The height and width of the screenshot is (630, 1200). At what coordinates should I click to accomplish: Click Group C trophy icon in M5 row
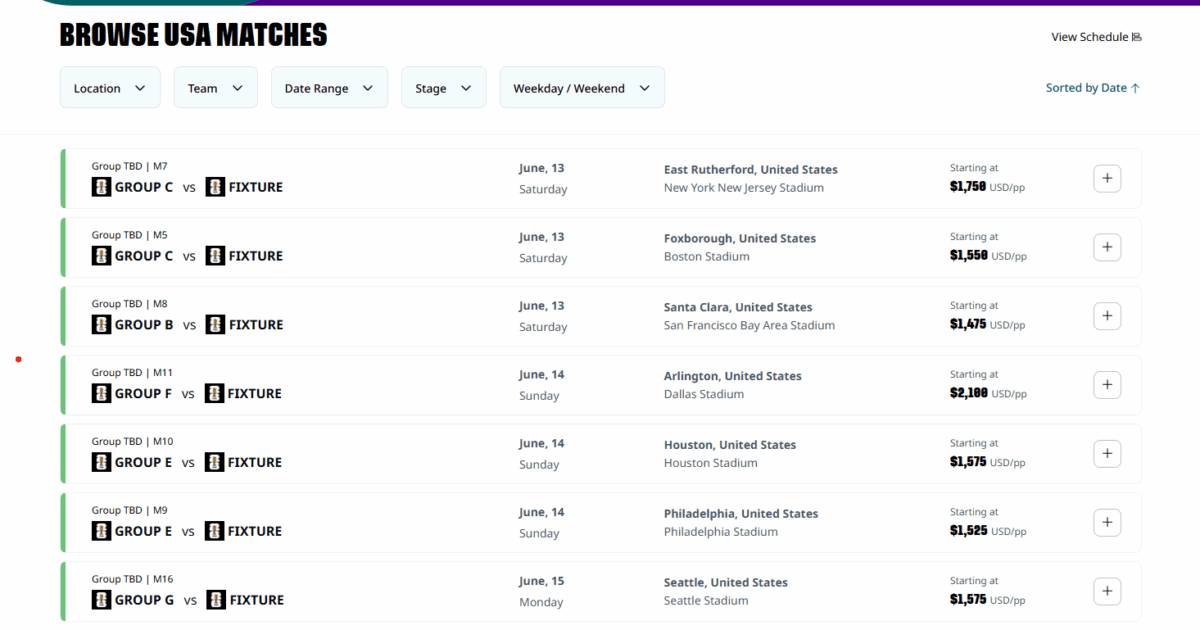101,256
